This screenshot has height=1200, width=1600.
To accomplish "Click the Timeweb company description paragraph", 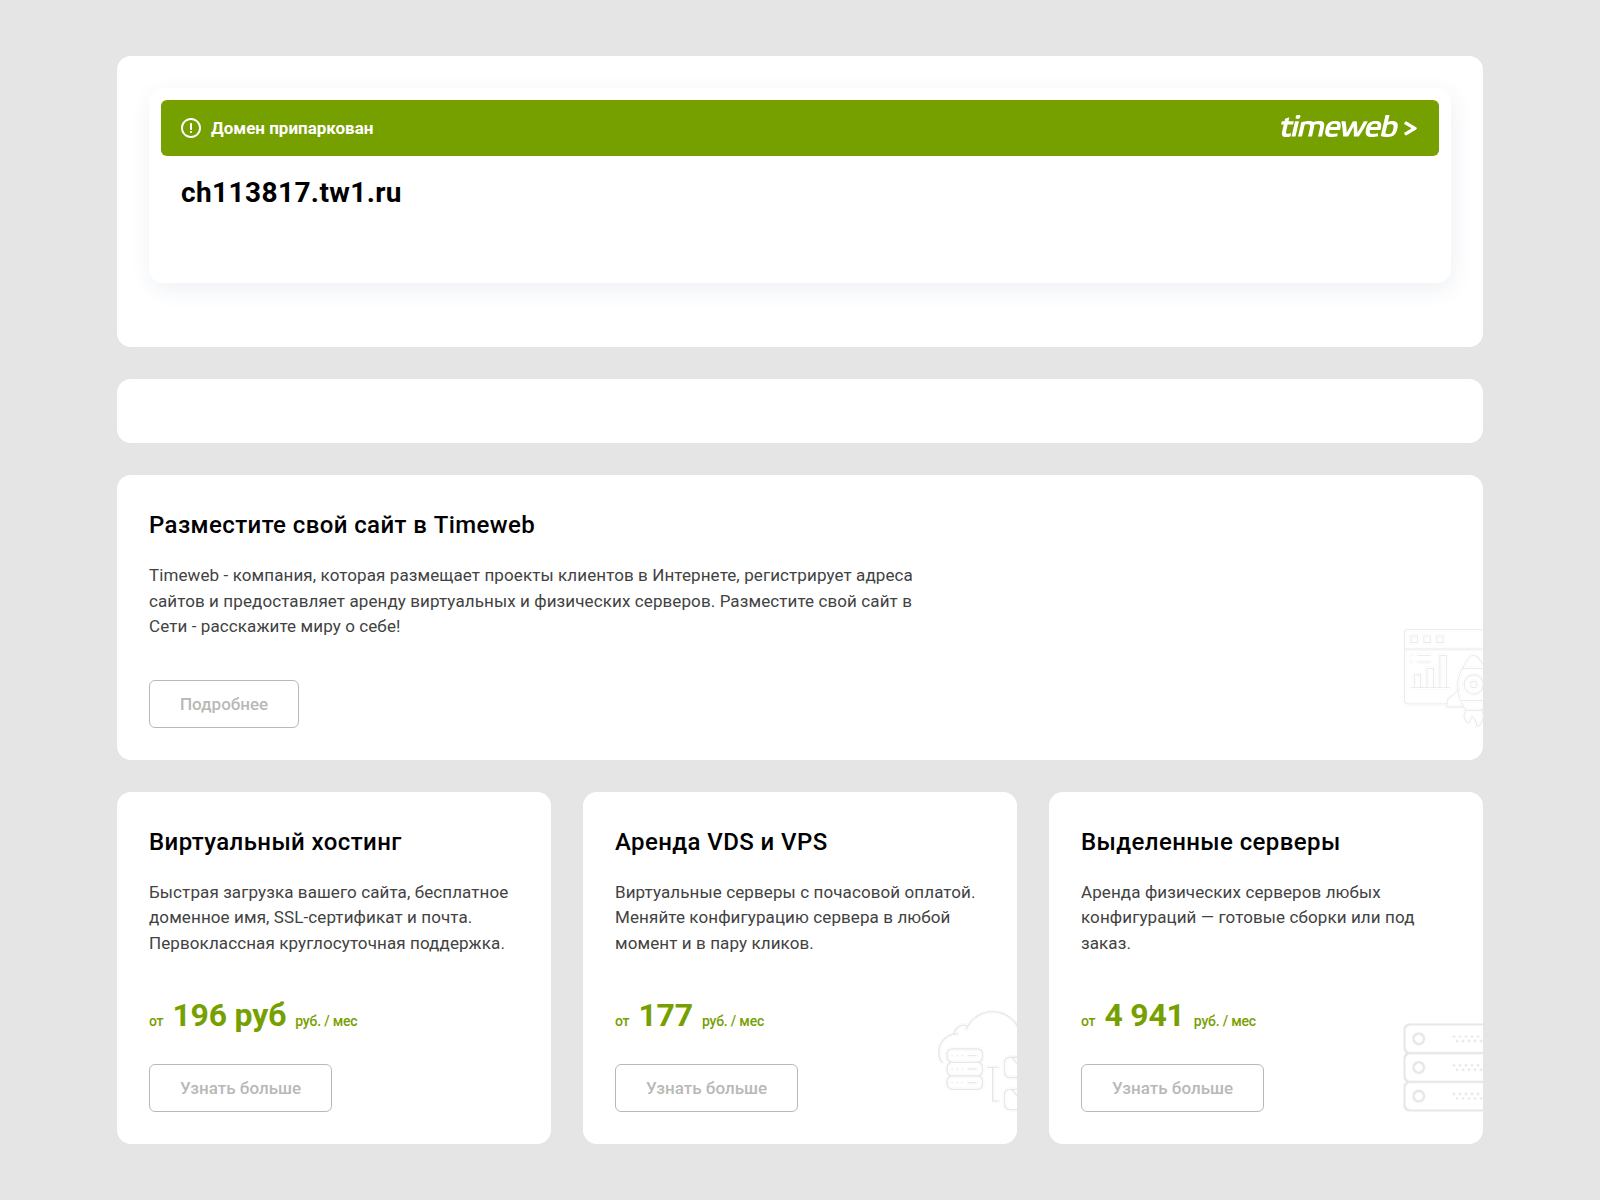I will 531,601.
